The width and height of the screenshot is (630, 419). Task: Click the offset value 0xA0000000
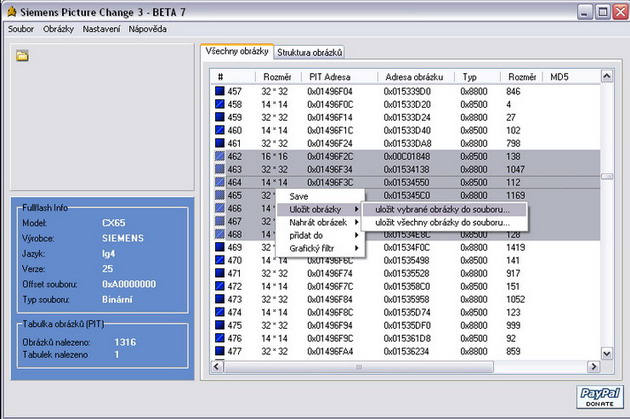[129, 284]
